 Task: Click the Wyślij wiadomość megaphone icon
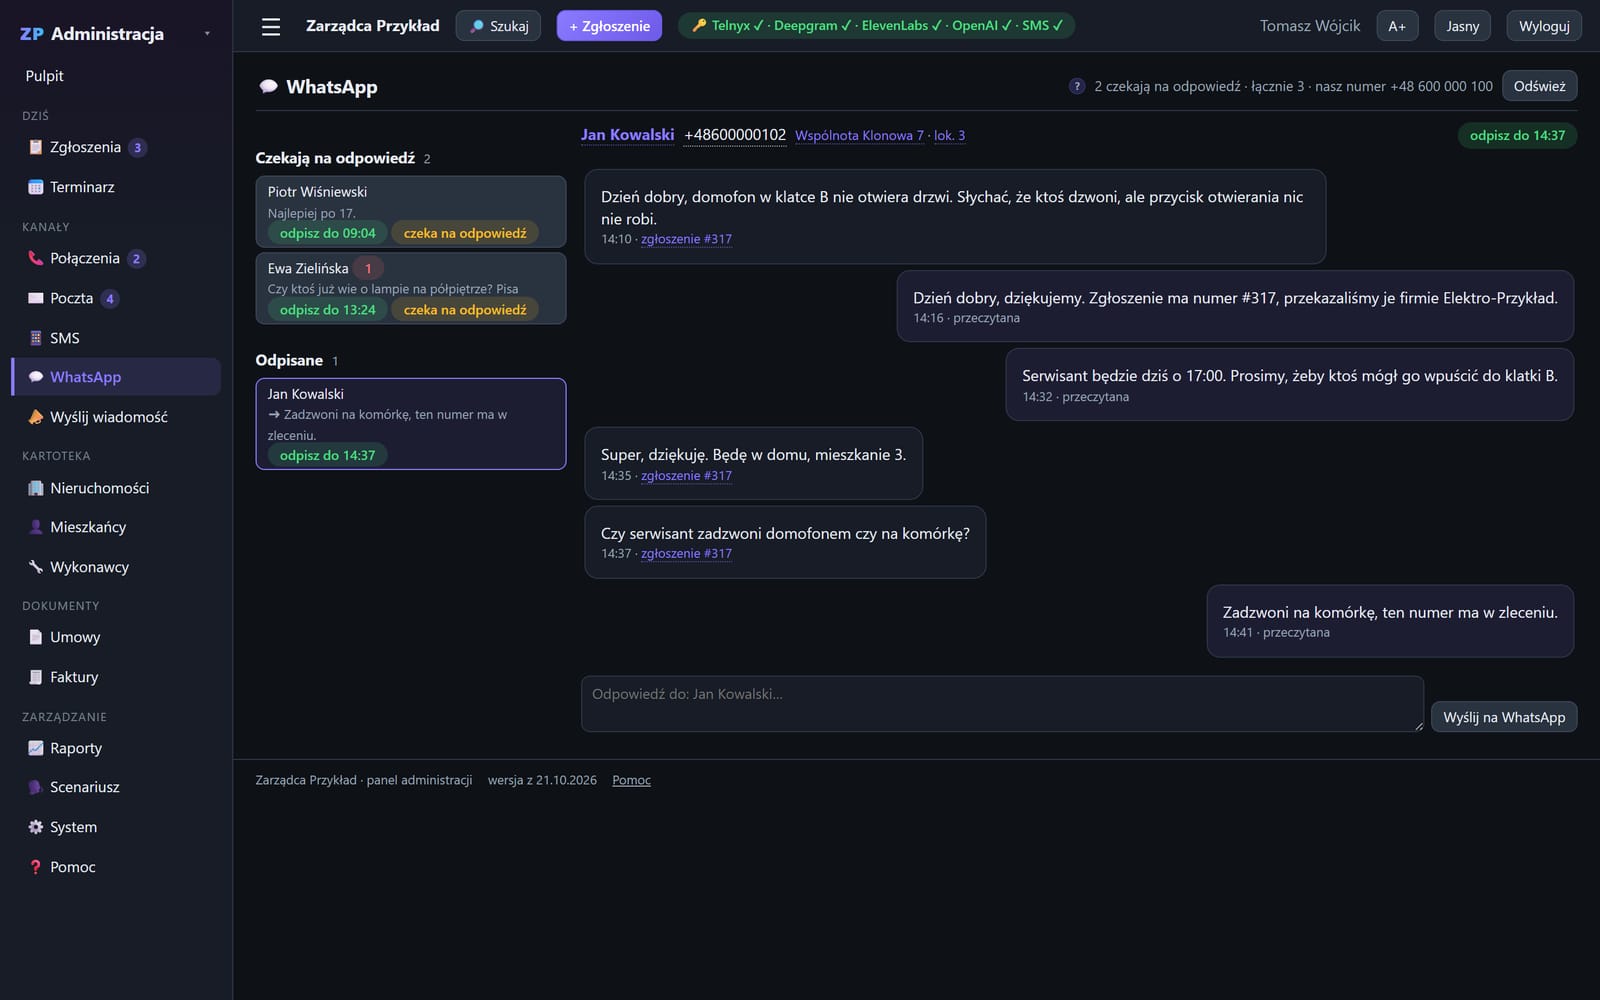coord(36,417)
